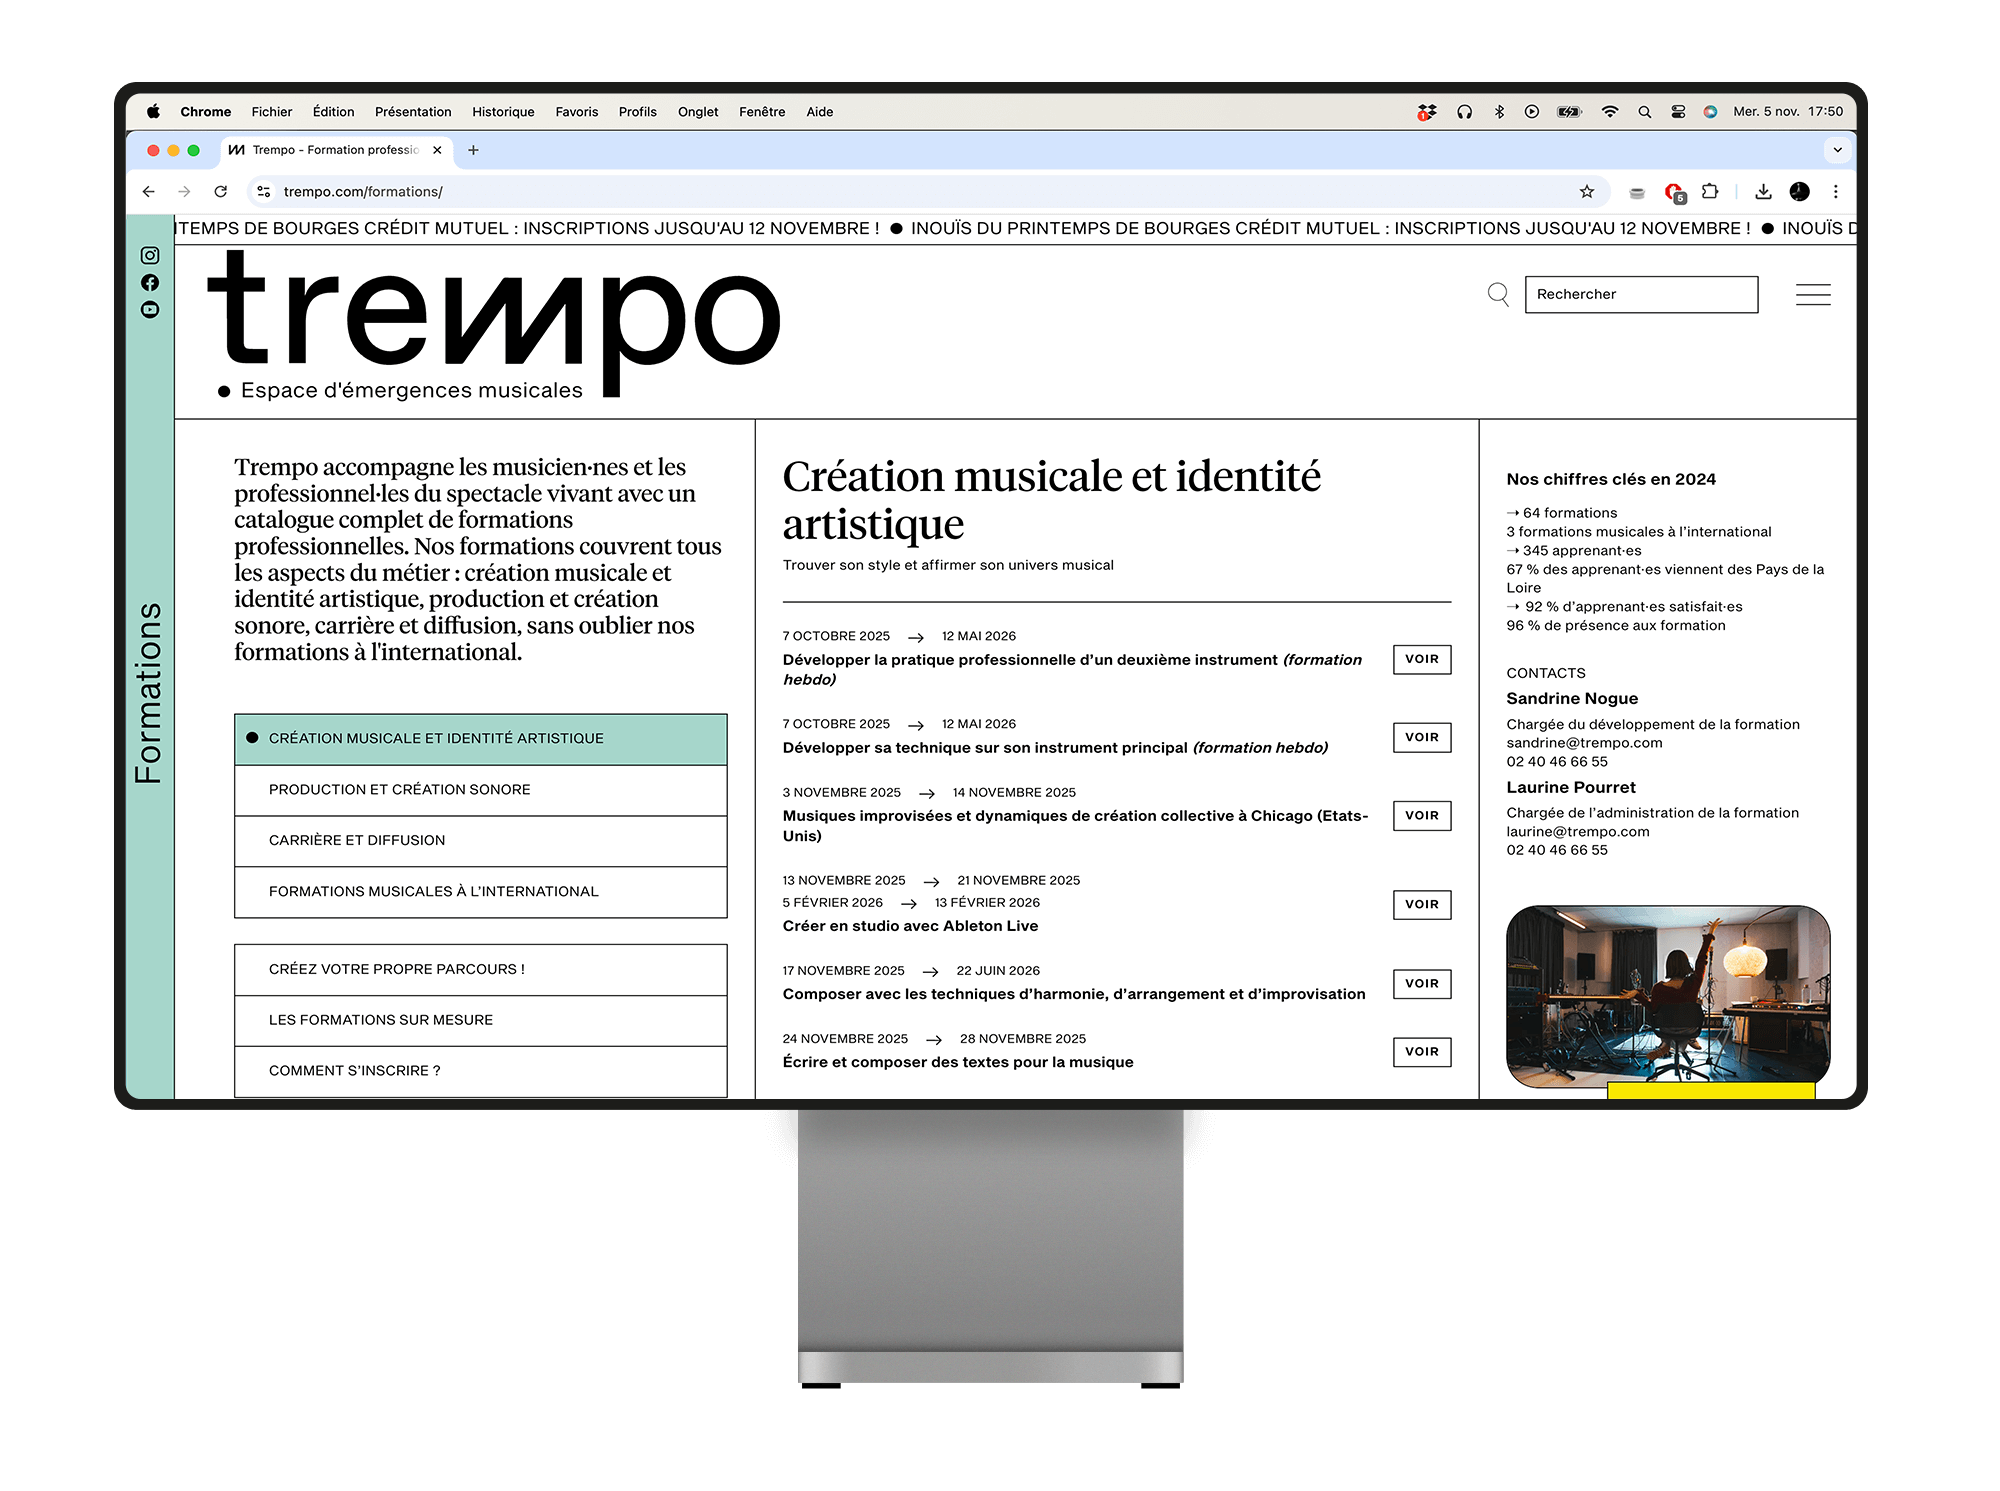The height and width of the screenshot is (1491, 2000).
Task: Bookmark page with the star icon
Action: point(1586,192)
